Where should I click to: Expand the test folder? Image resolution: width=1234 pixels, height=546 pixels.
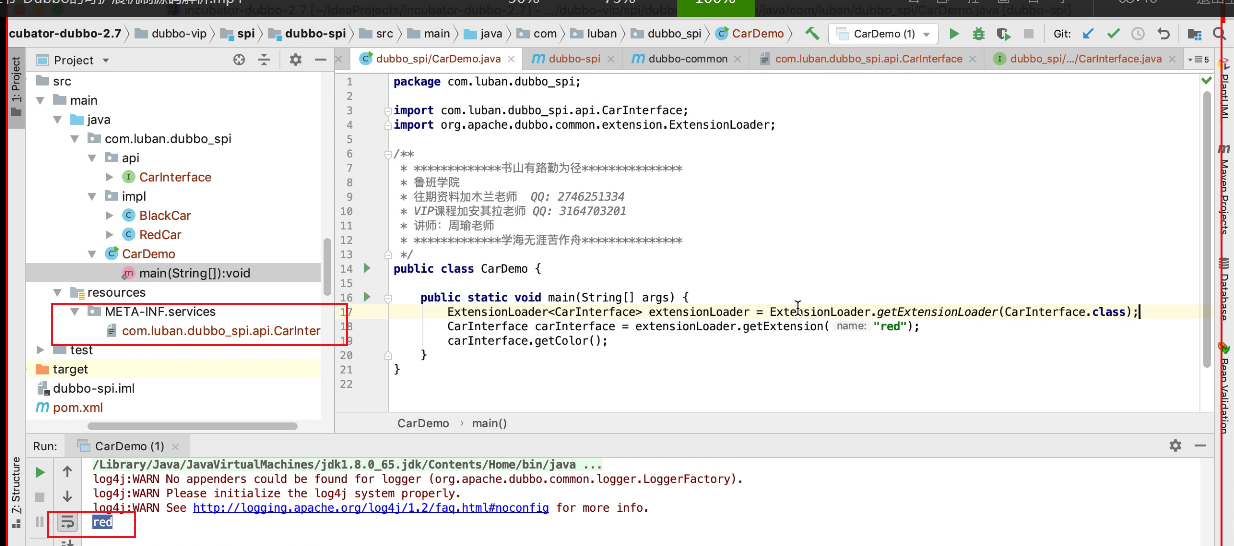(x=41, y=350)
